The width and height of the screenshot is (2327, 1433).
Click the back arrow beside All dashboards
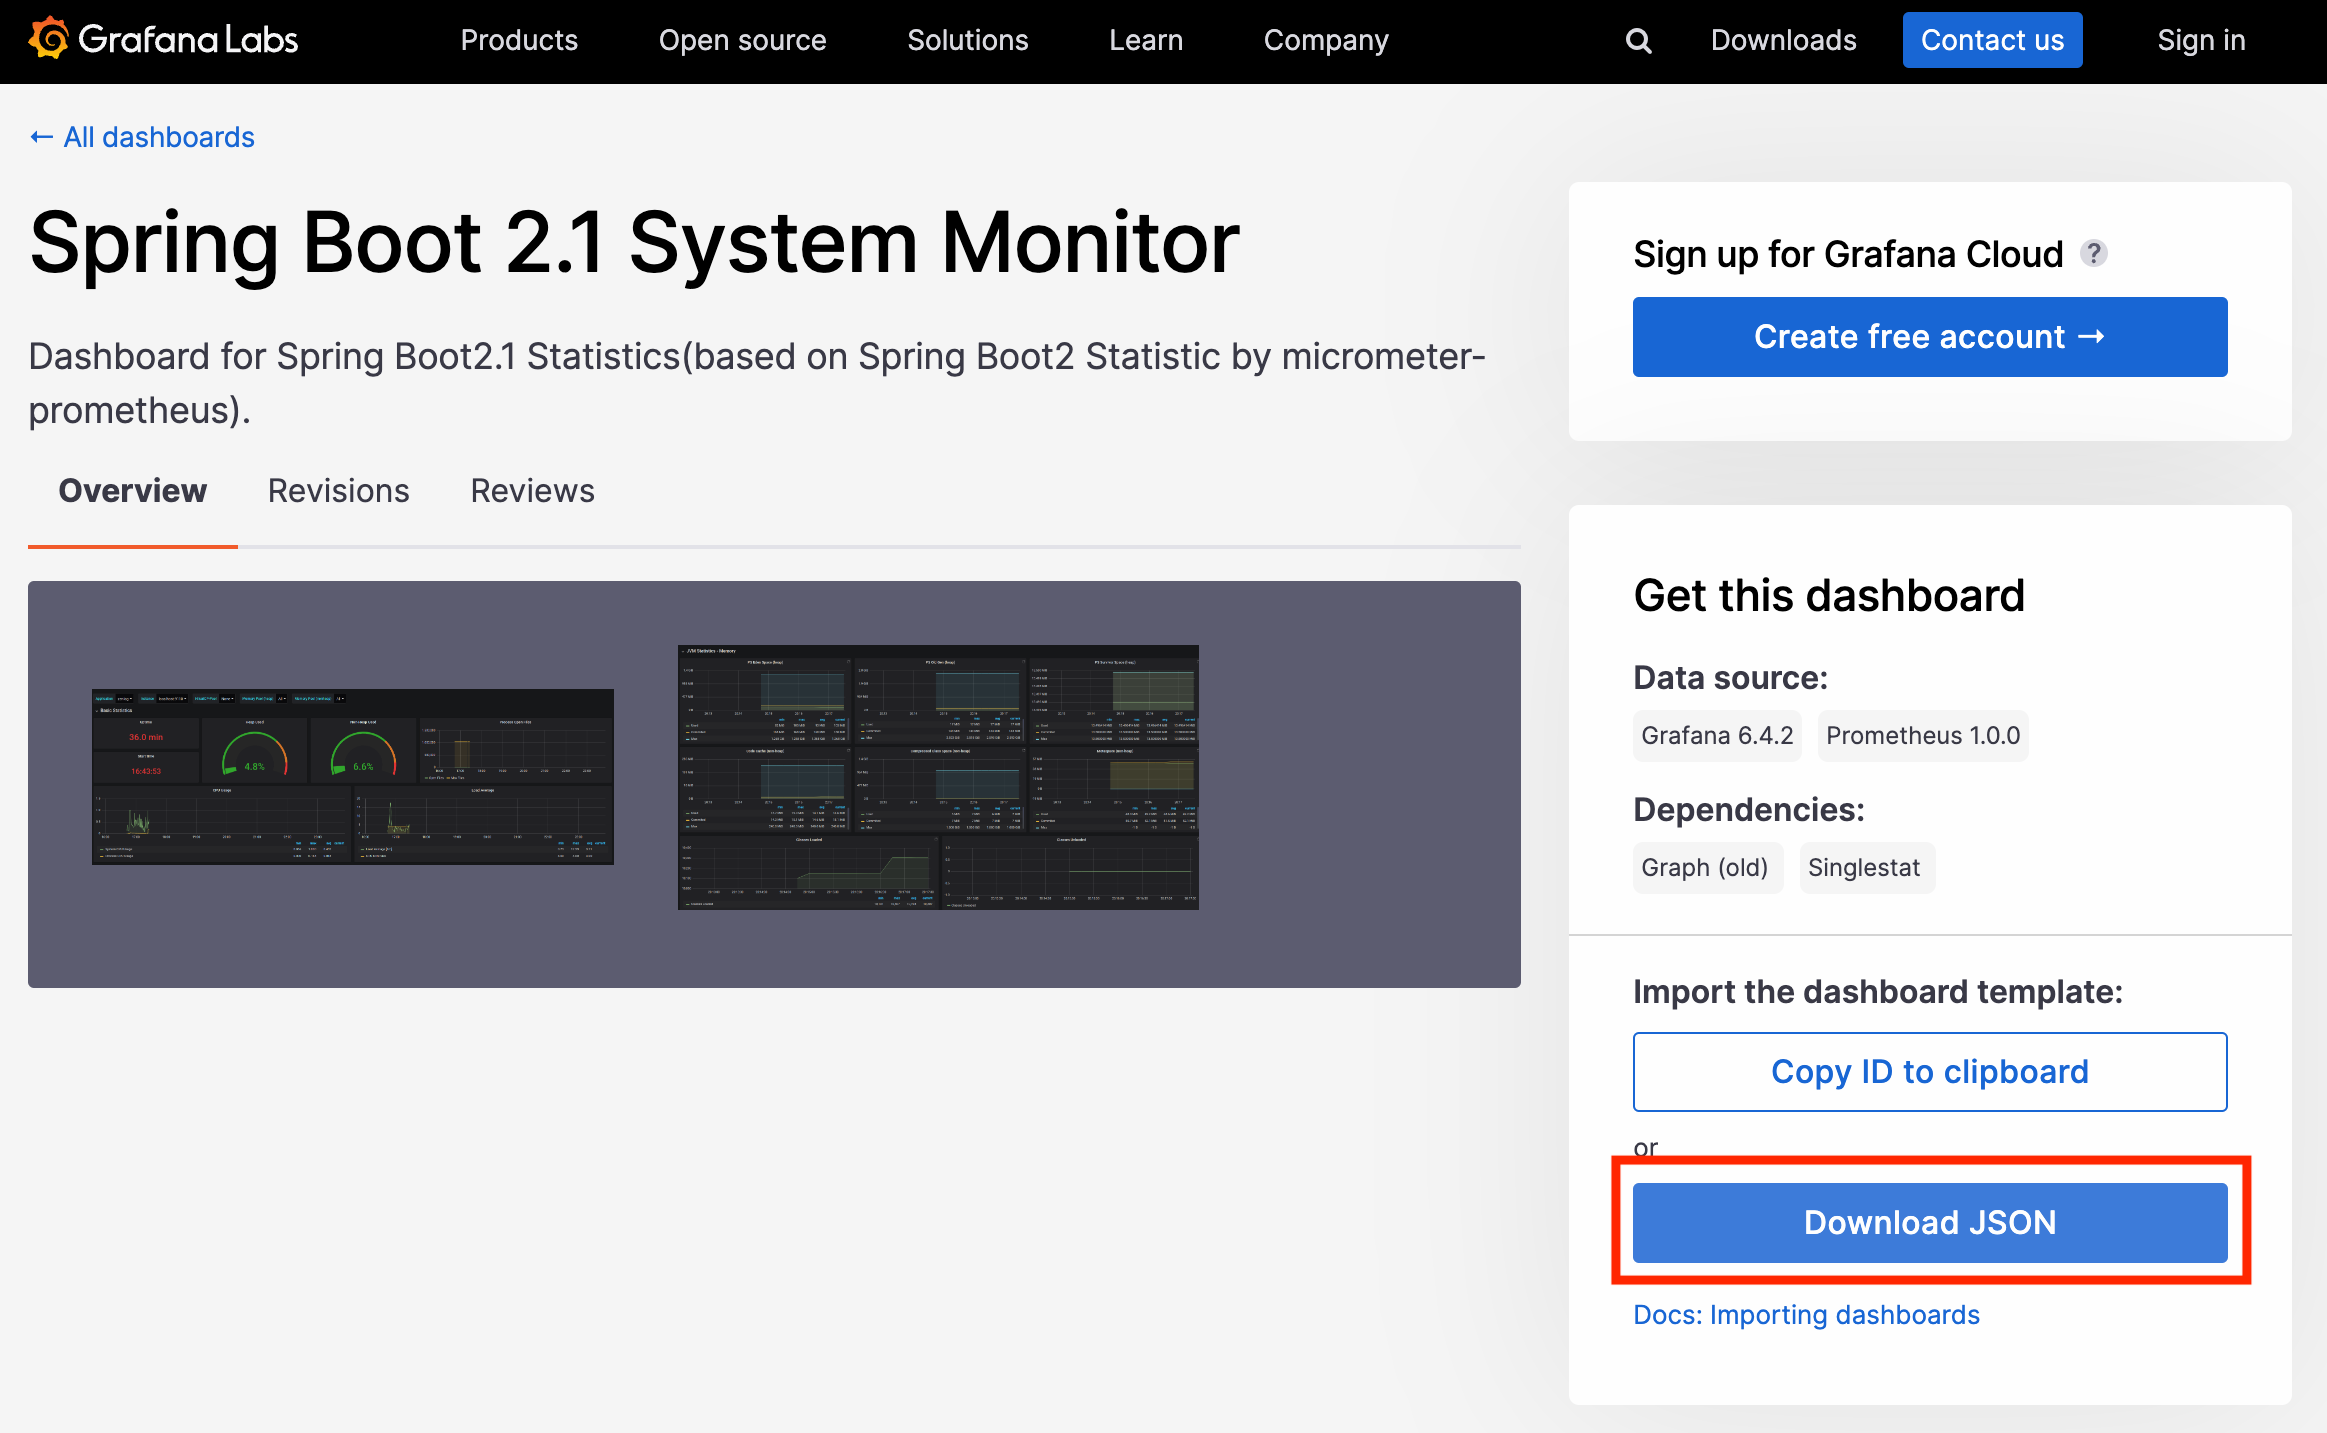(41, 137)
